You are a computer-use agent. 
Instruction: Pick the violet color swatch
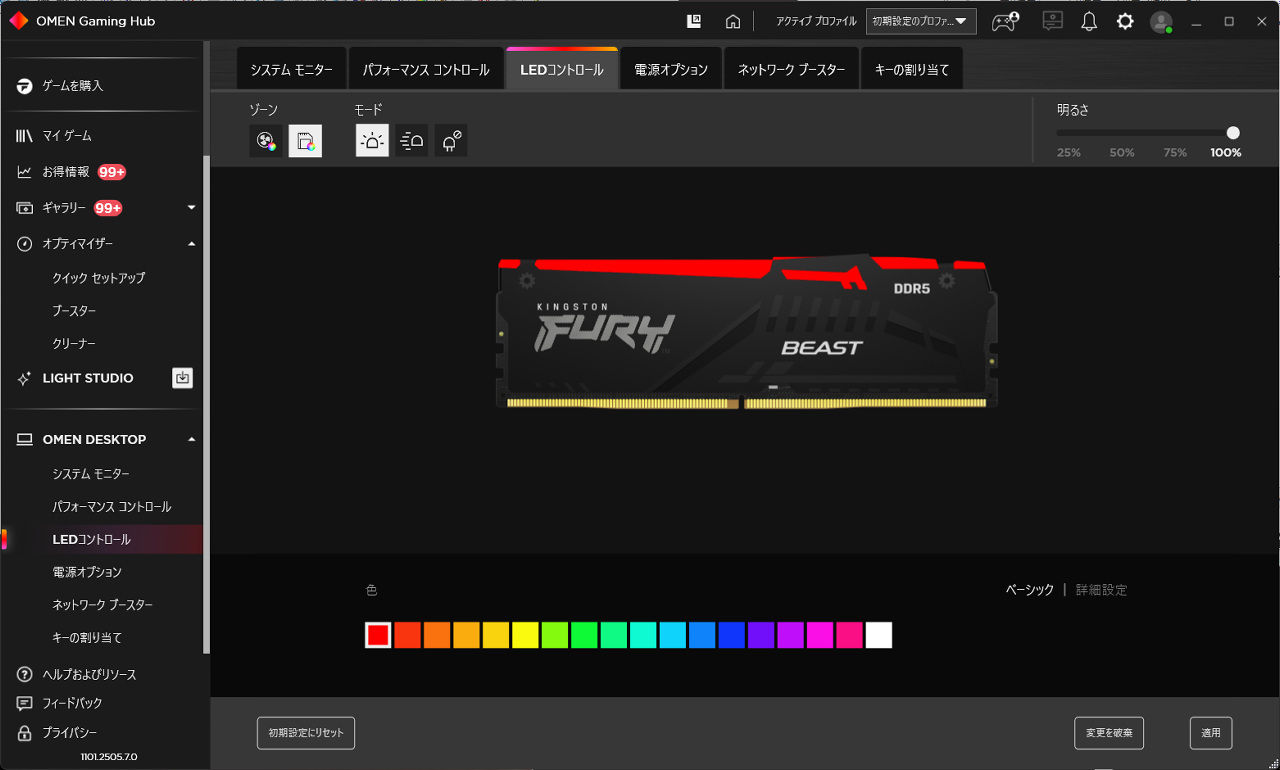click(761, 635)
